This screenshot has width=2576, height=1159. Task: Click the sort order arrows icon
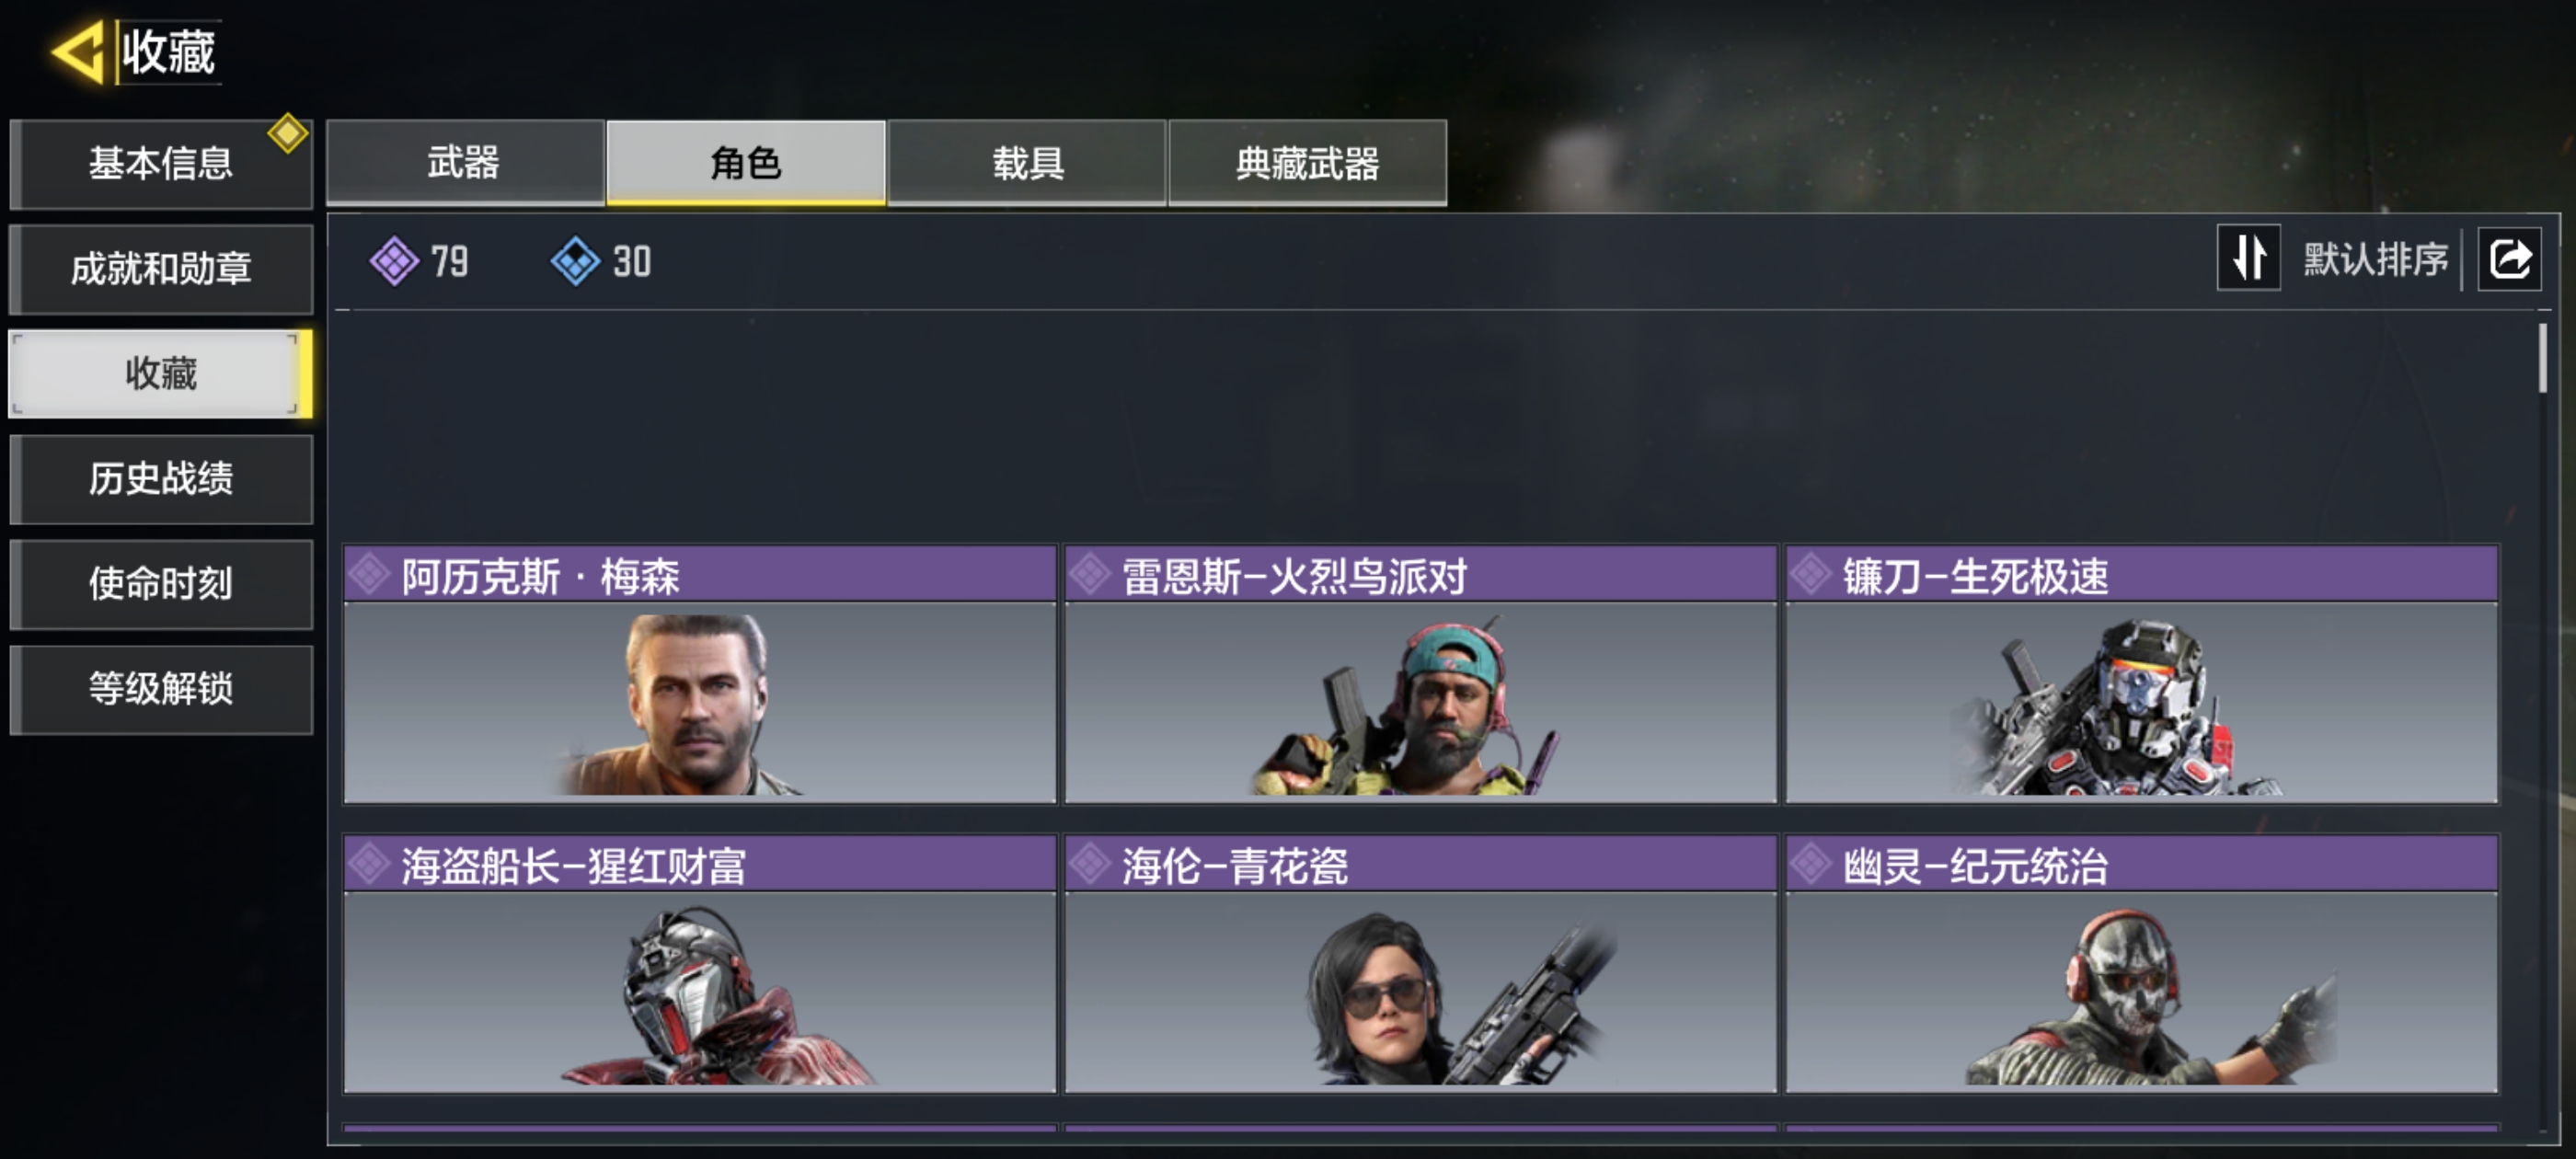pyautogui.click(x=2248, y=258)
